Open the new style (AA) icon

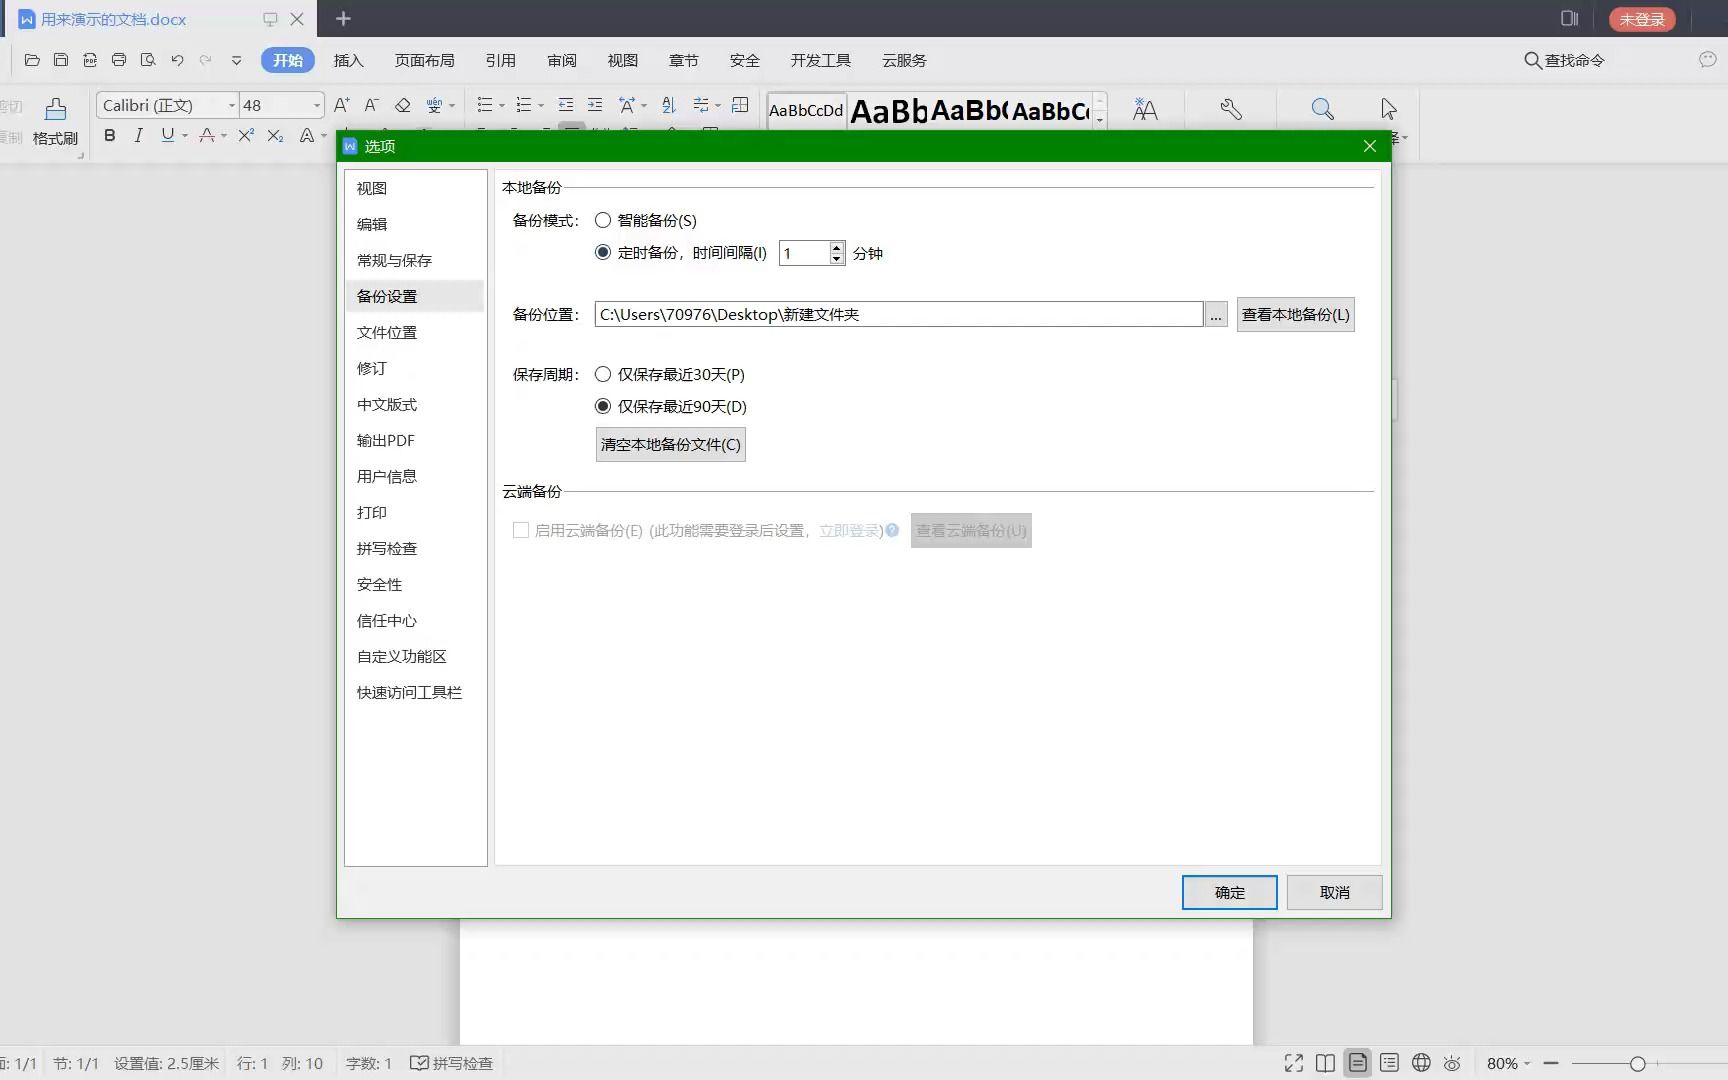click(1145, 110)
